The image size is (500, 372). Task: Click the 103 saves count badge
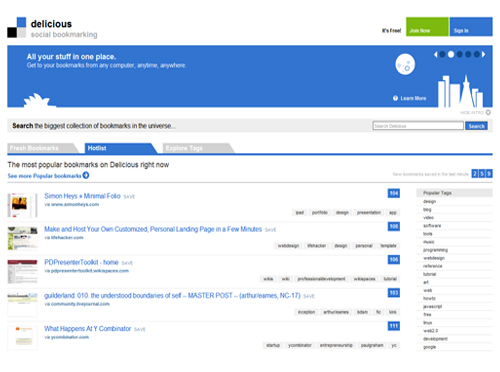coord(394,293)
